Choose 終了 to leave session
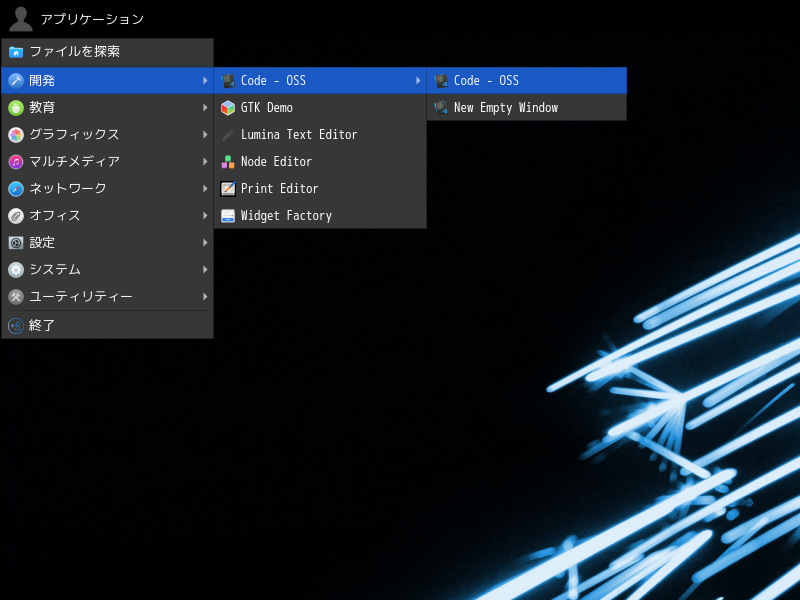Image resolution: width=800 pixels, height=600 pixels. pyautogui.click(x=42, y=326)
